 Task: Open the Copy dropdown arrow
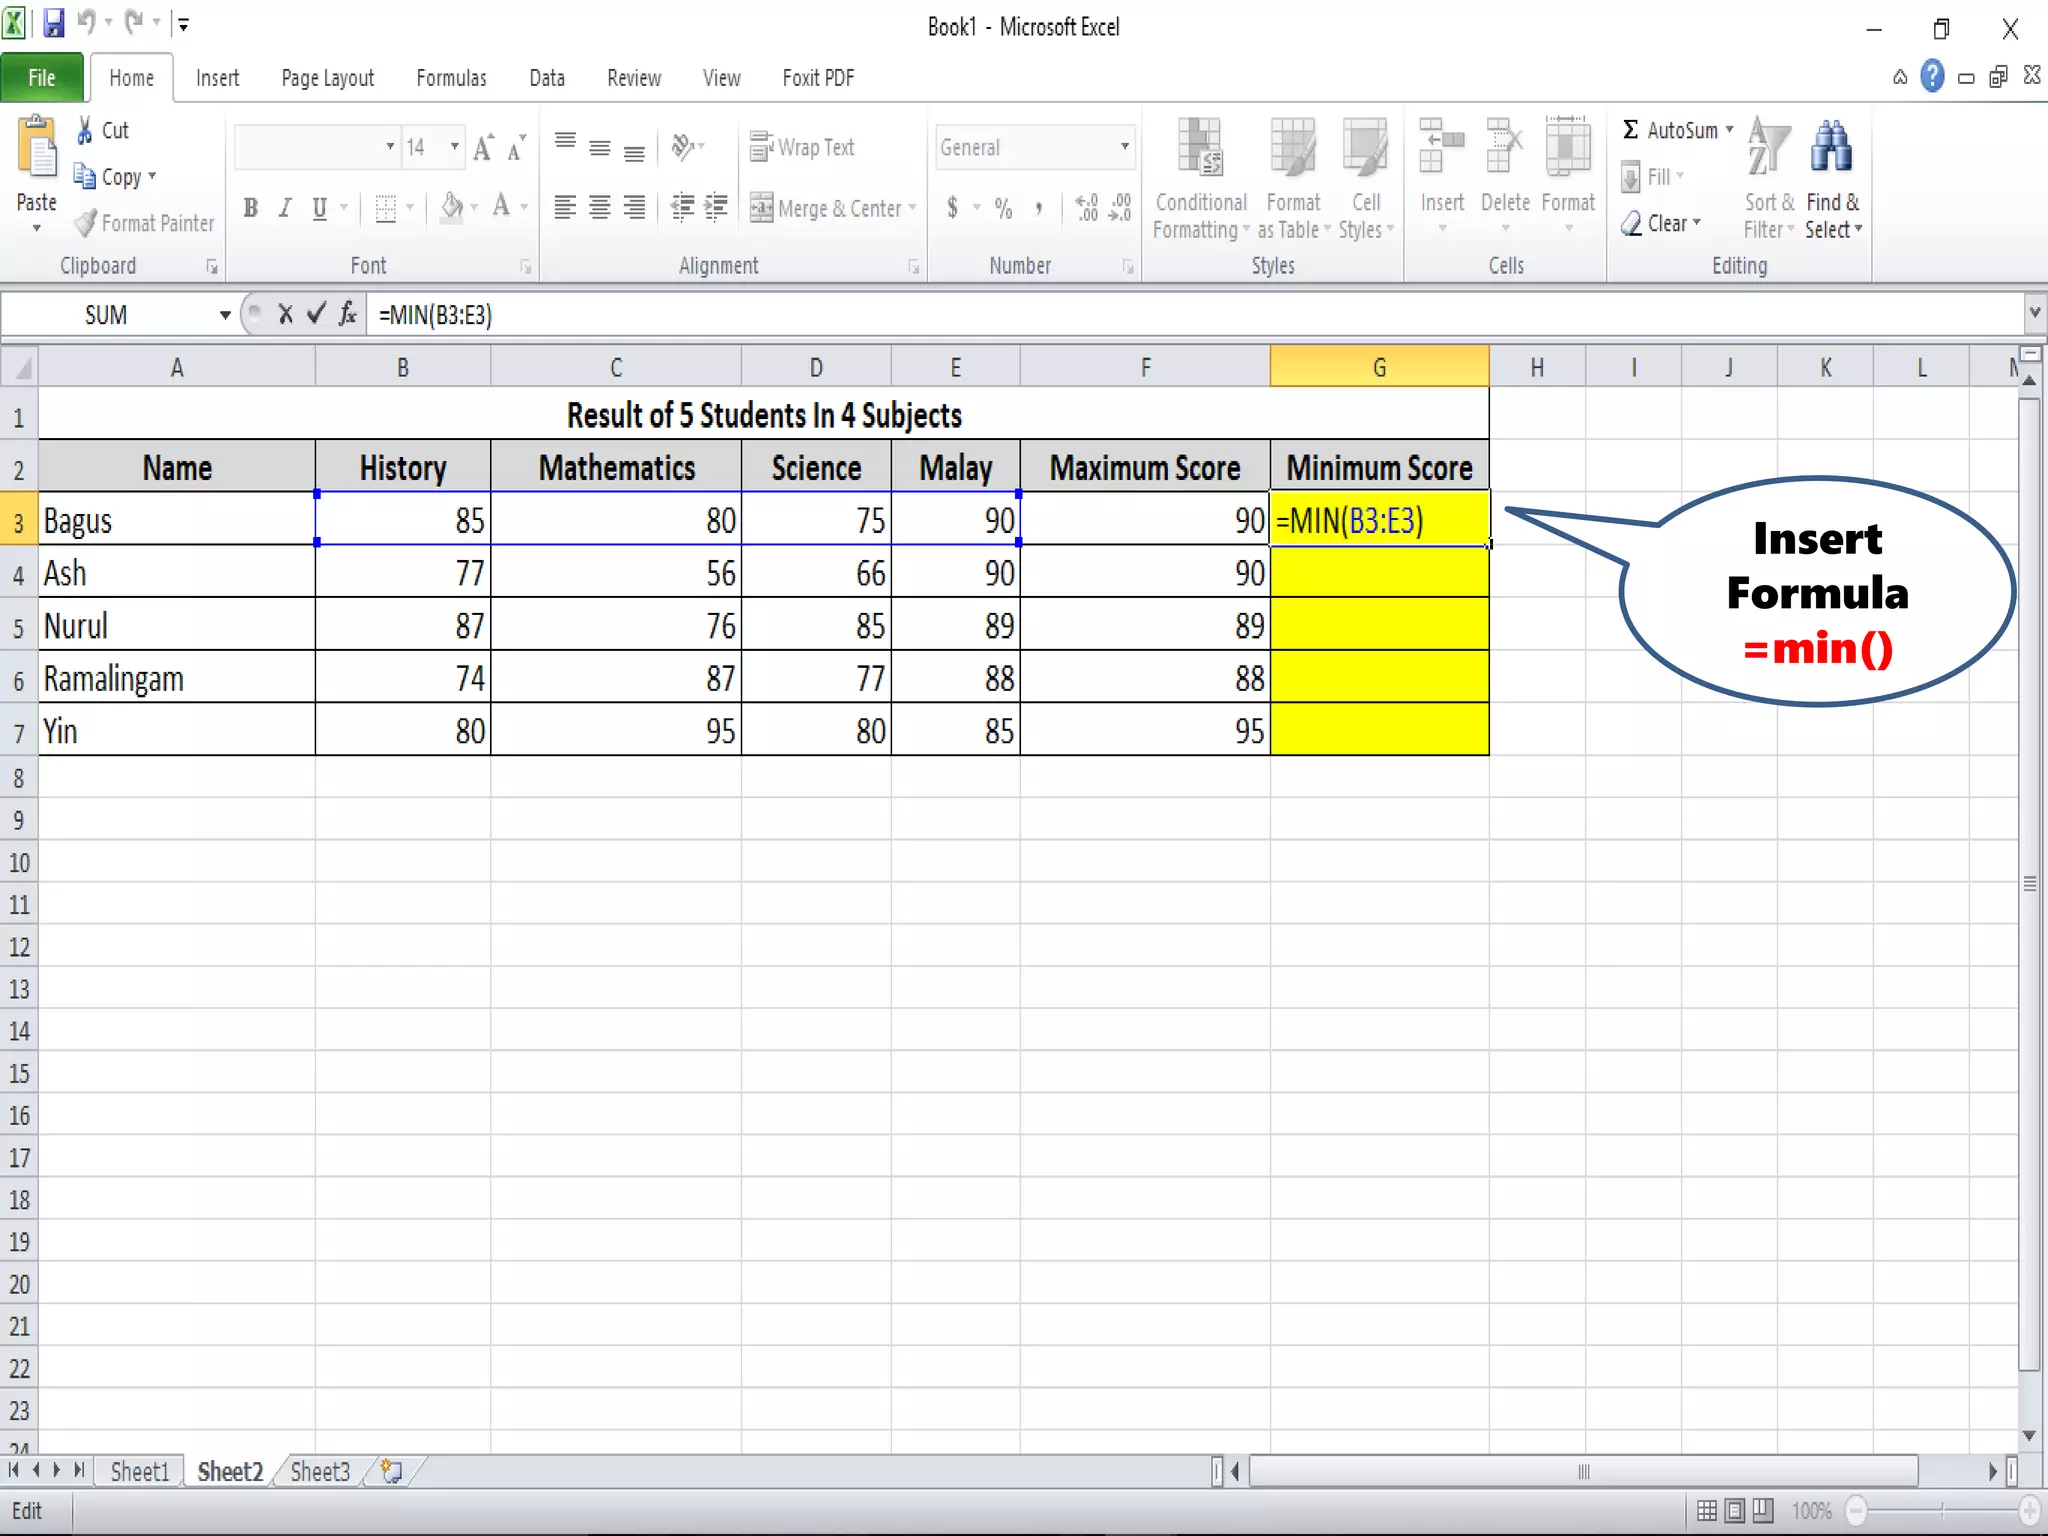coord(152,176)
